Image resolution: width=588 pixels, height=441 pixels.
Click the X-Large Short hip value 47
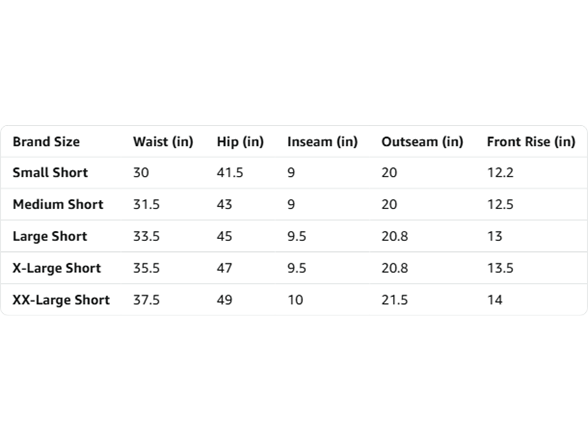pyautogui.click(x=224, y=268)
